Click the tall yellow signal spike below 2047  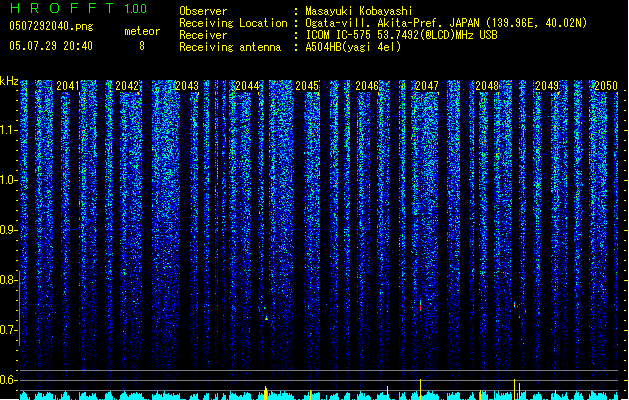(x=420, y=389)
